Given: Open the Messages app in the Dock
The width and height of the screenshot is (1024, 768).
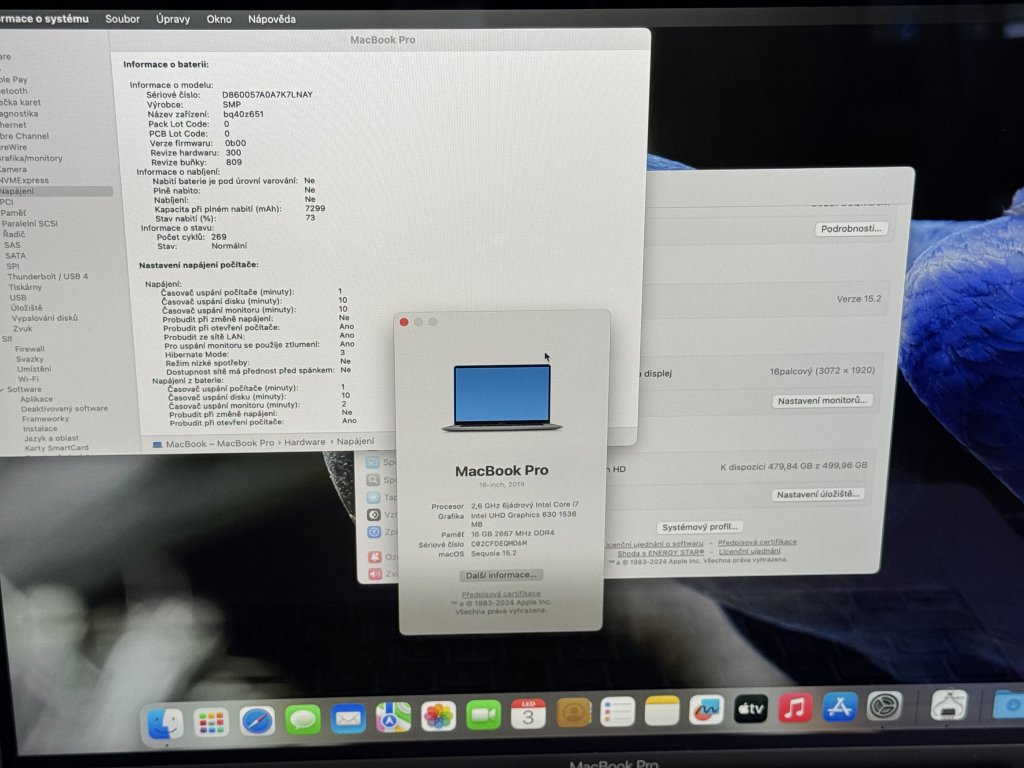Looking at the screenshot, I should tap(302, 720).
